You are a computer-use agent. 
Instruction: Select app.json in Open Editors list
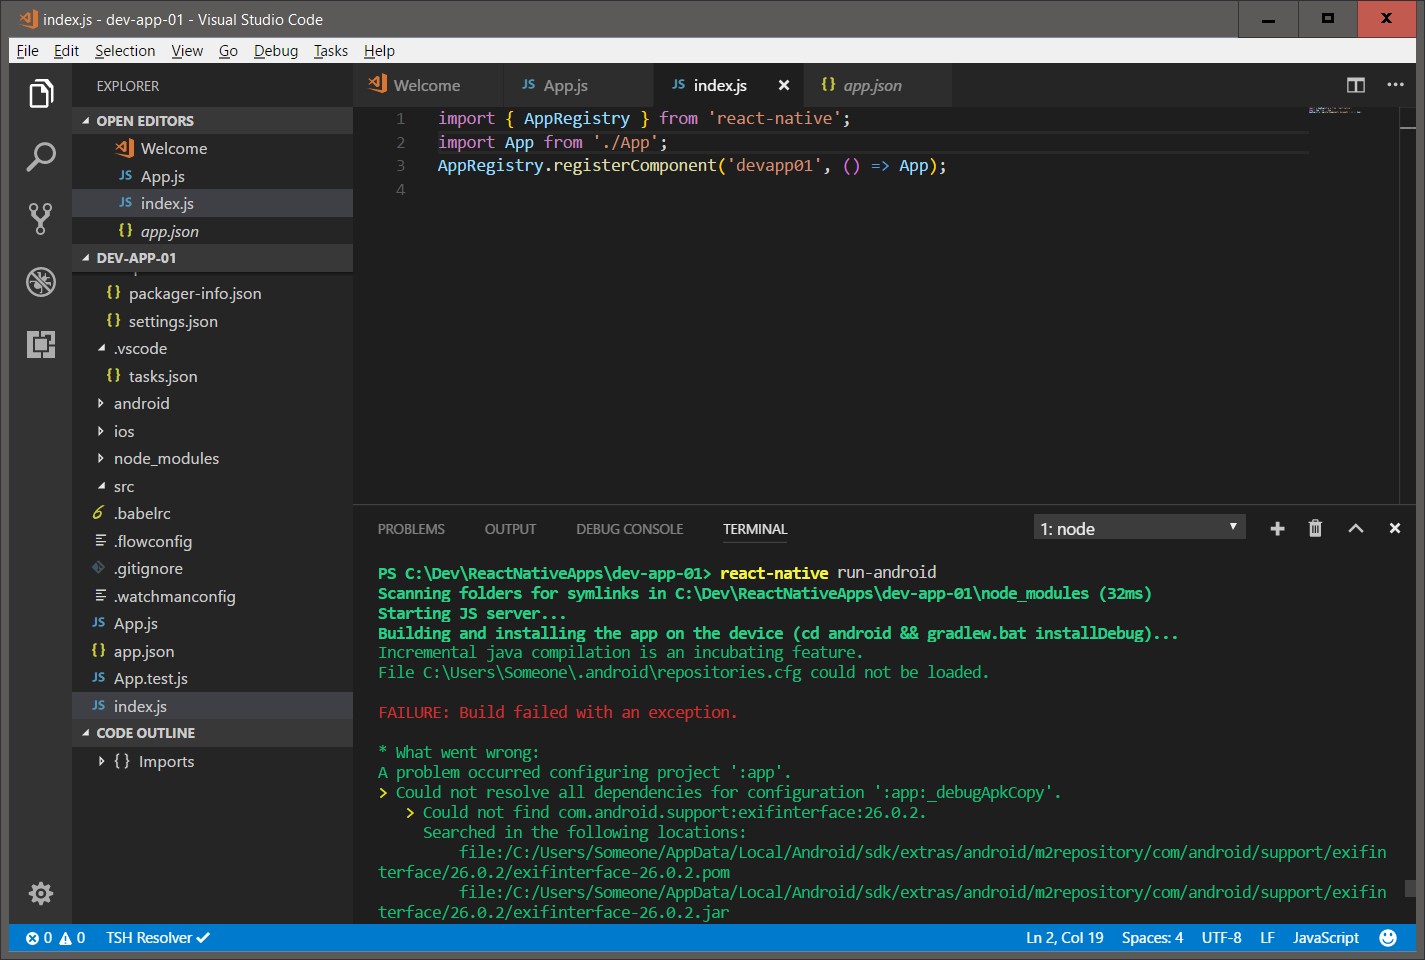click(x=213, y=232)
